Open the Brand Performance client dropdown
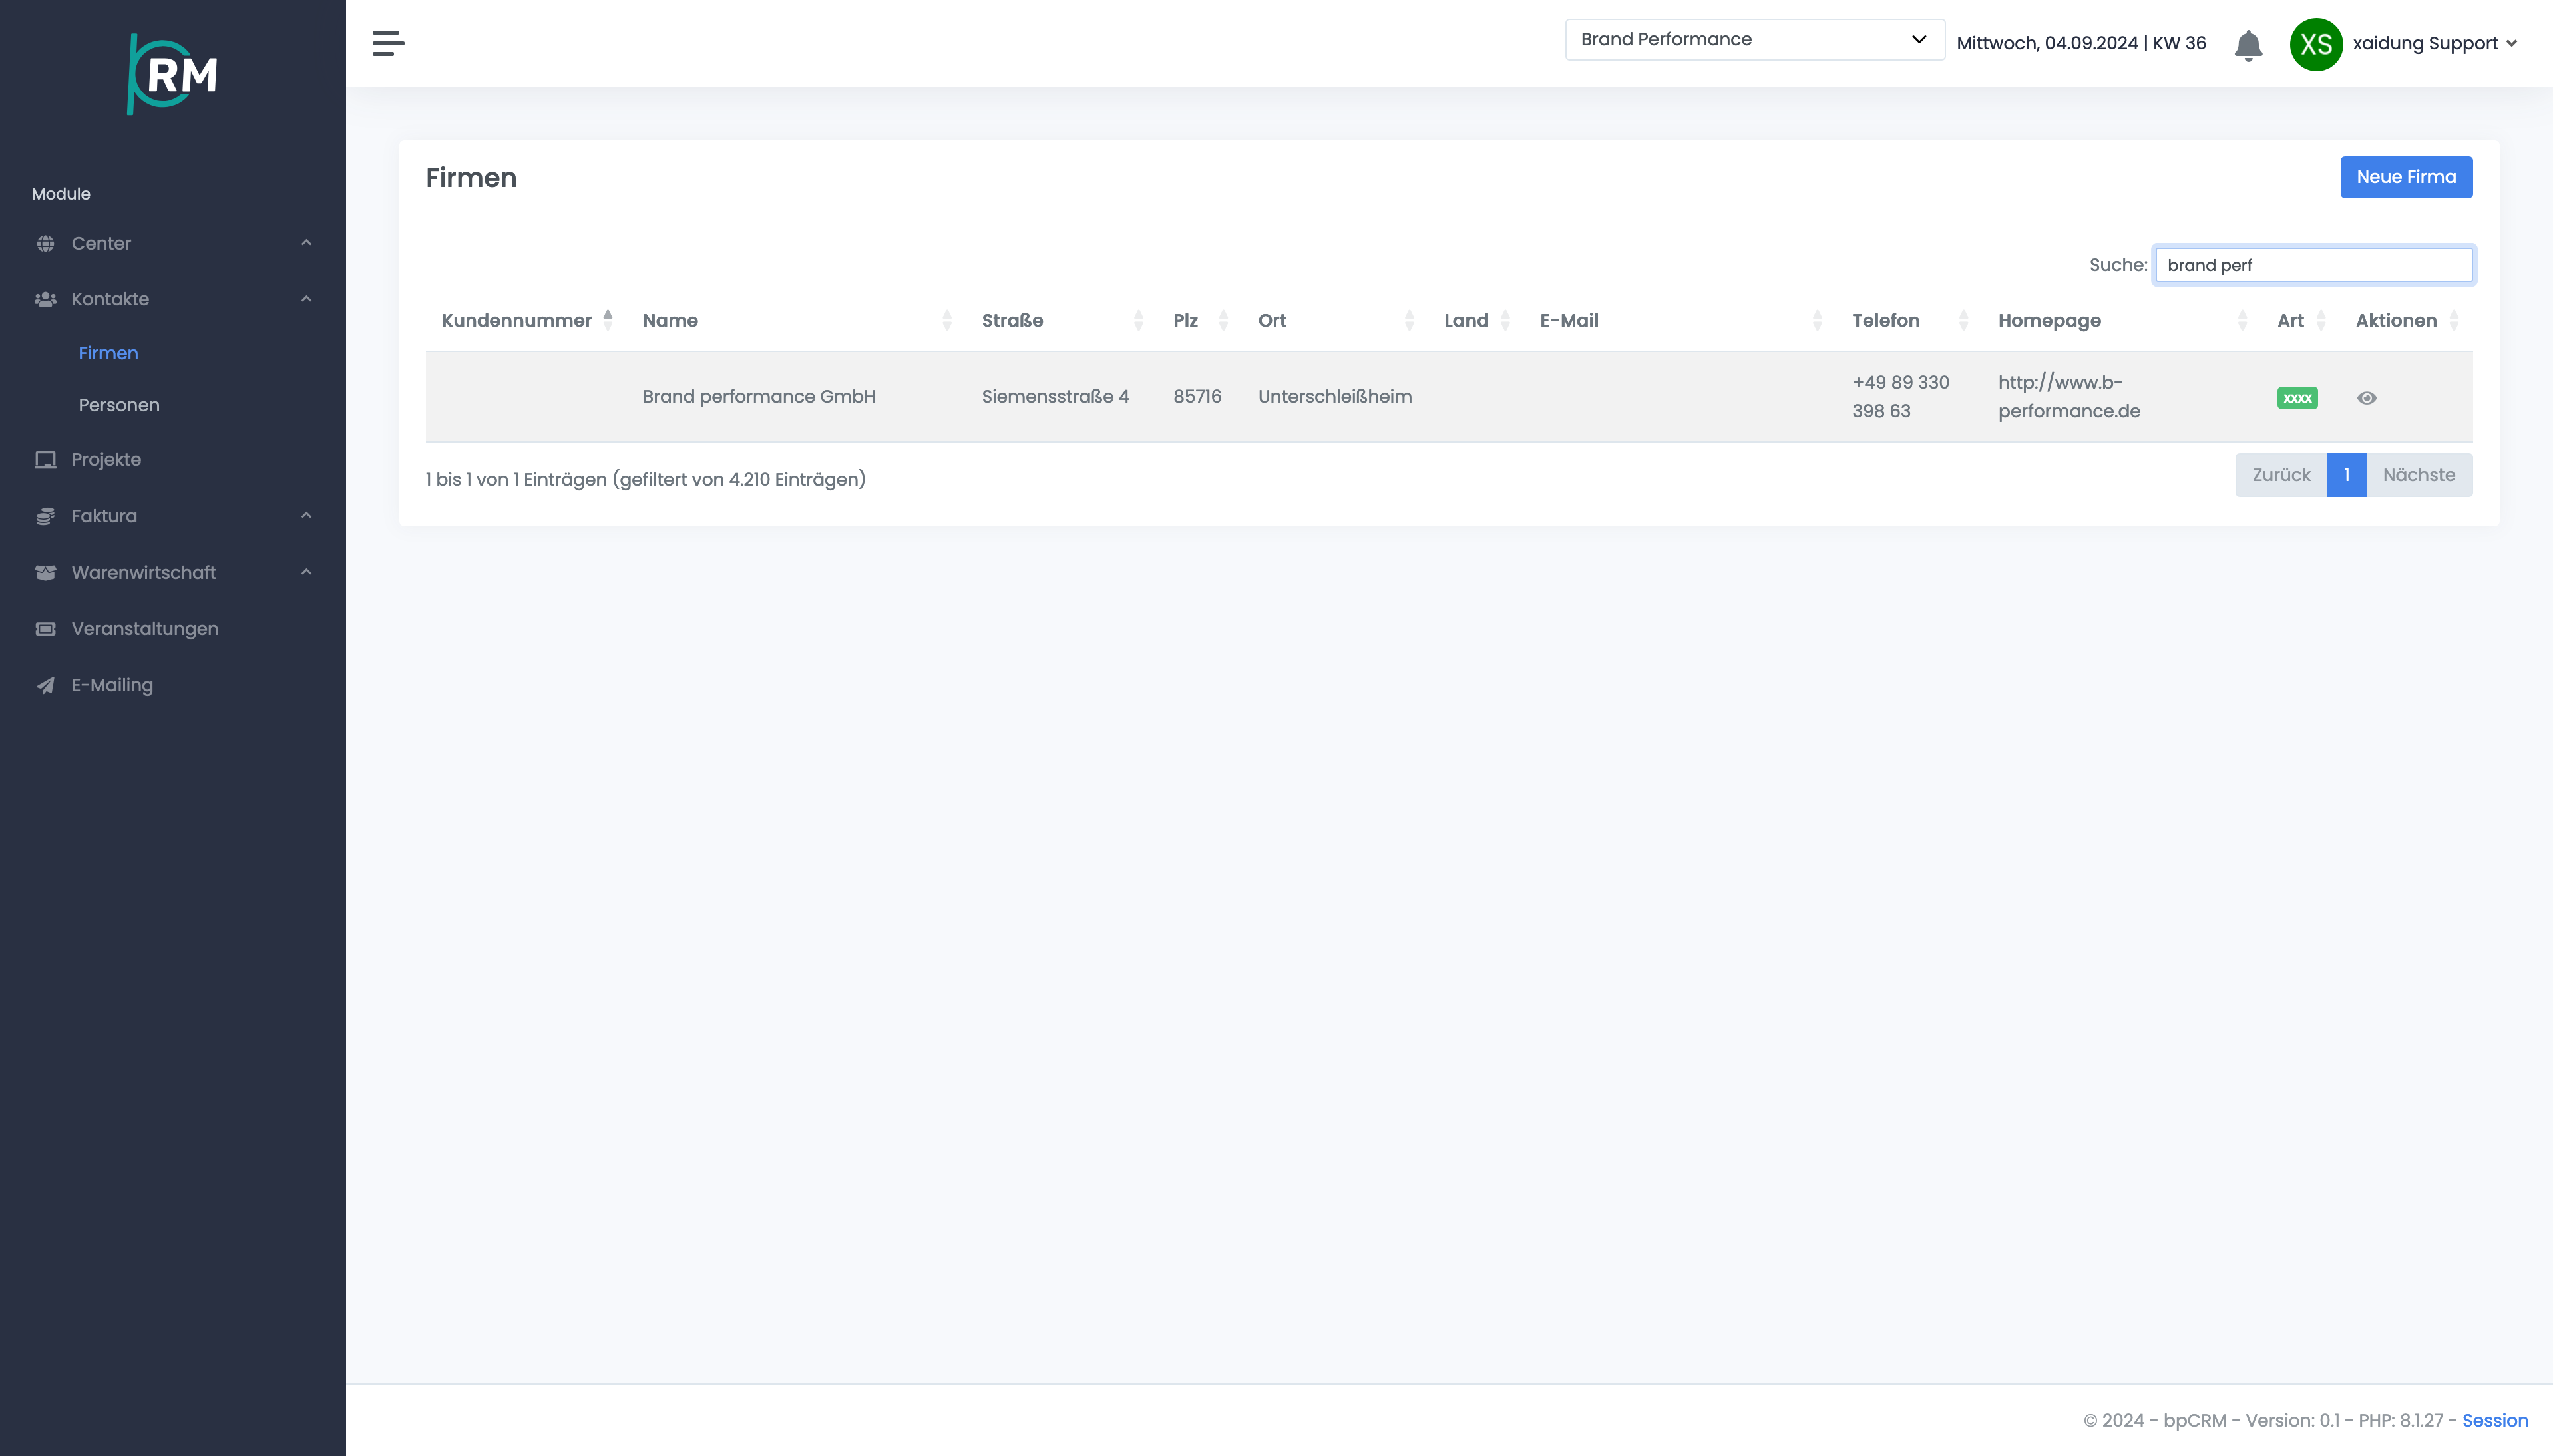2553x1456 pixels. pyautogui.click(x=1754, y=39)
